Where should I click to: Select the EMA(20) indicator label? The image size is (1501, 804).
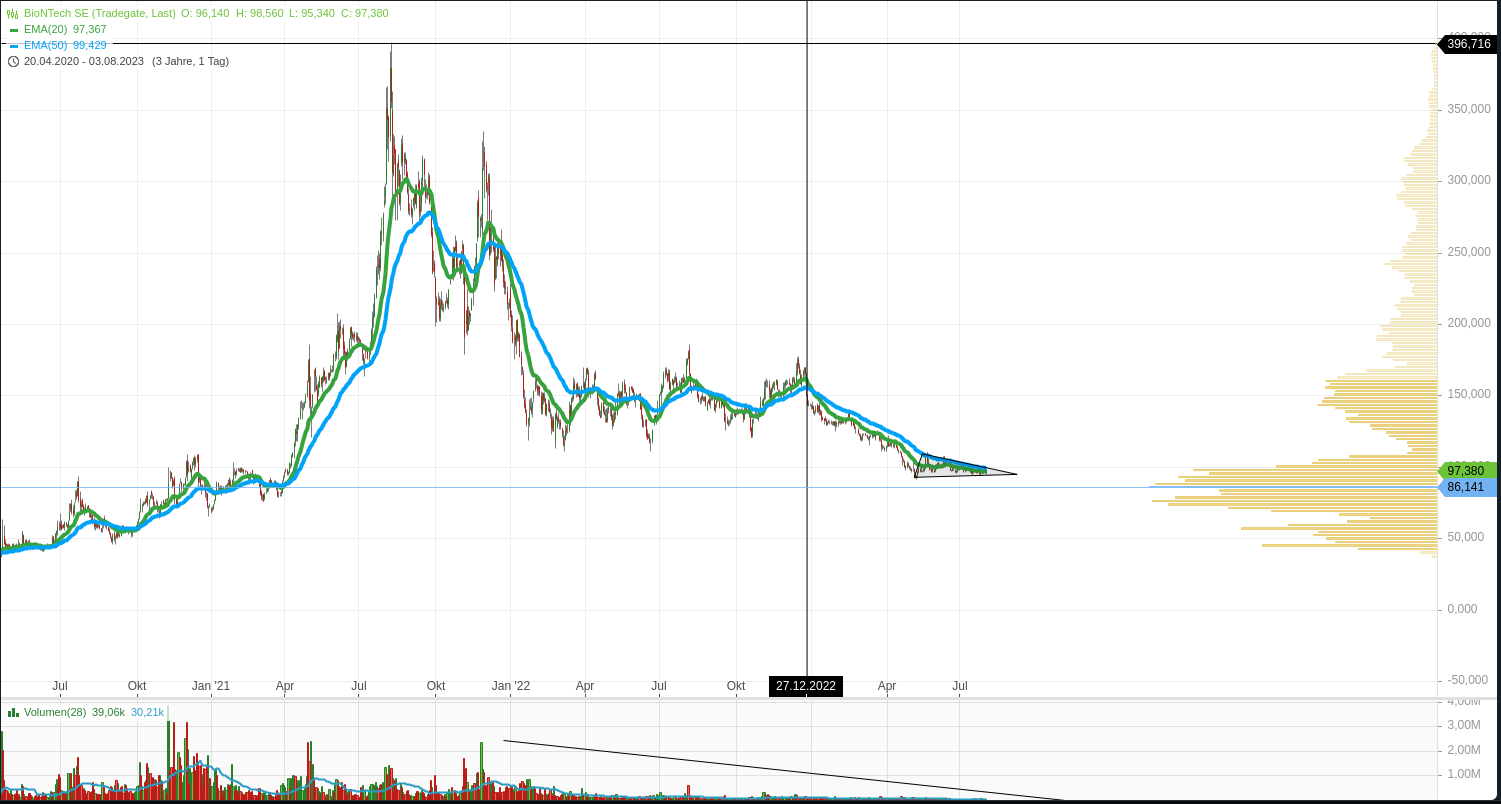pos(46,29)
